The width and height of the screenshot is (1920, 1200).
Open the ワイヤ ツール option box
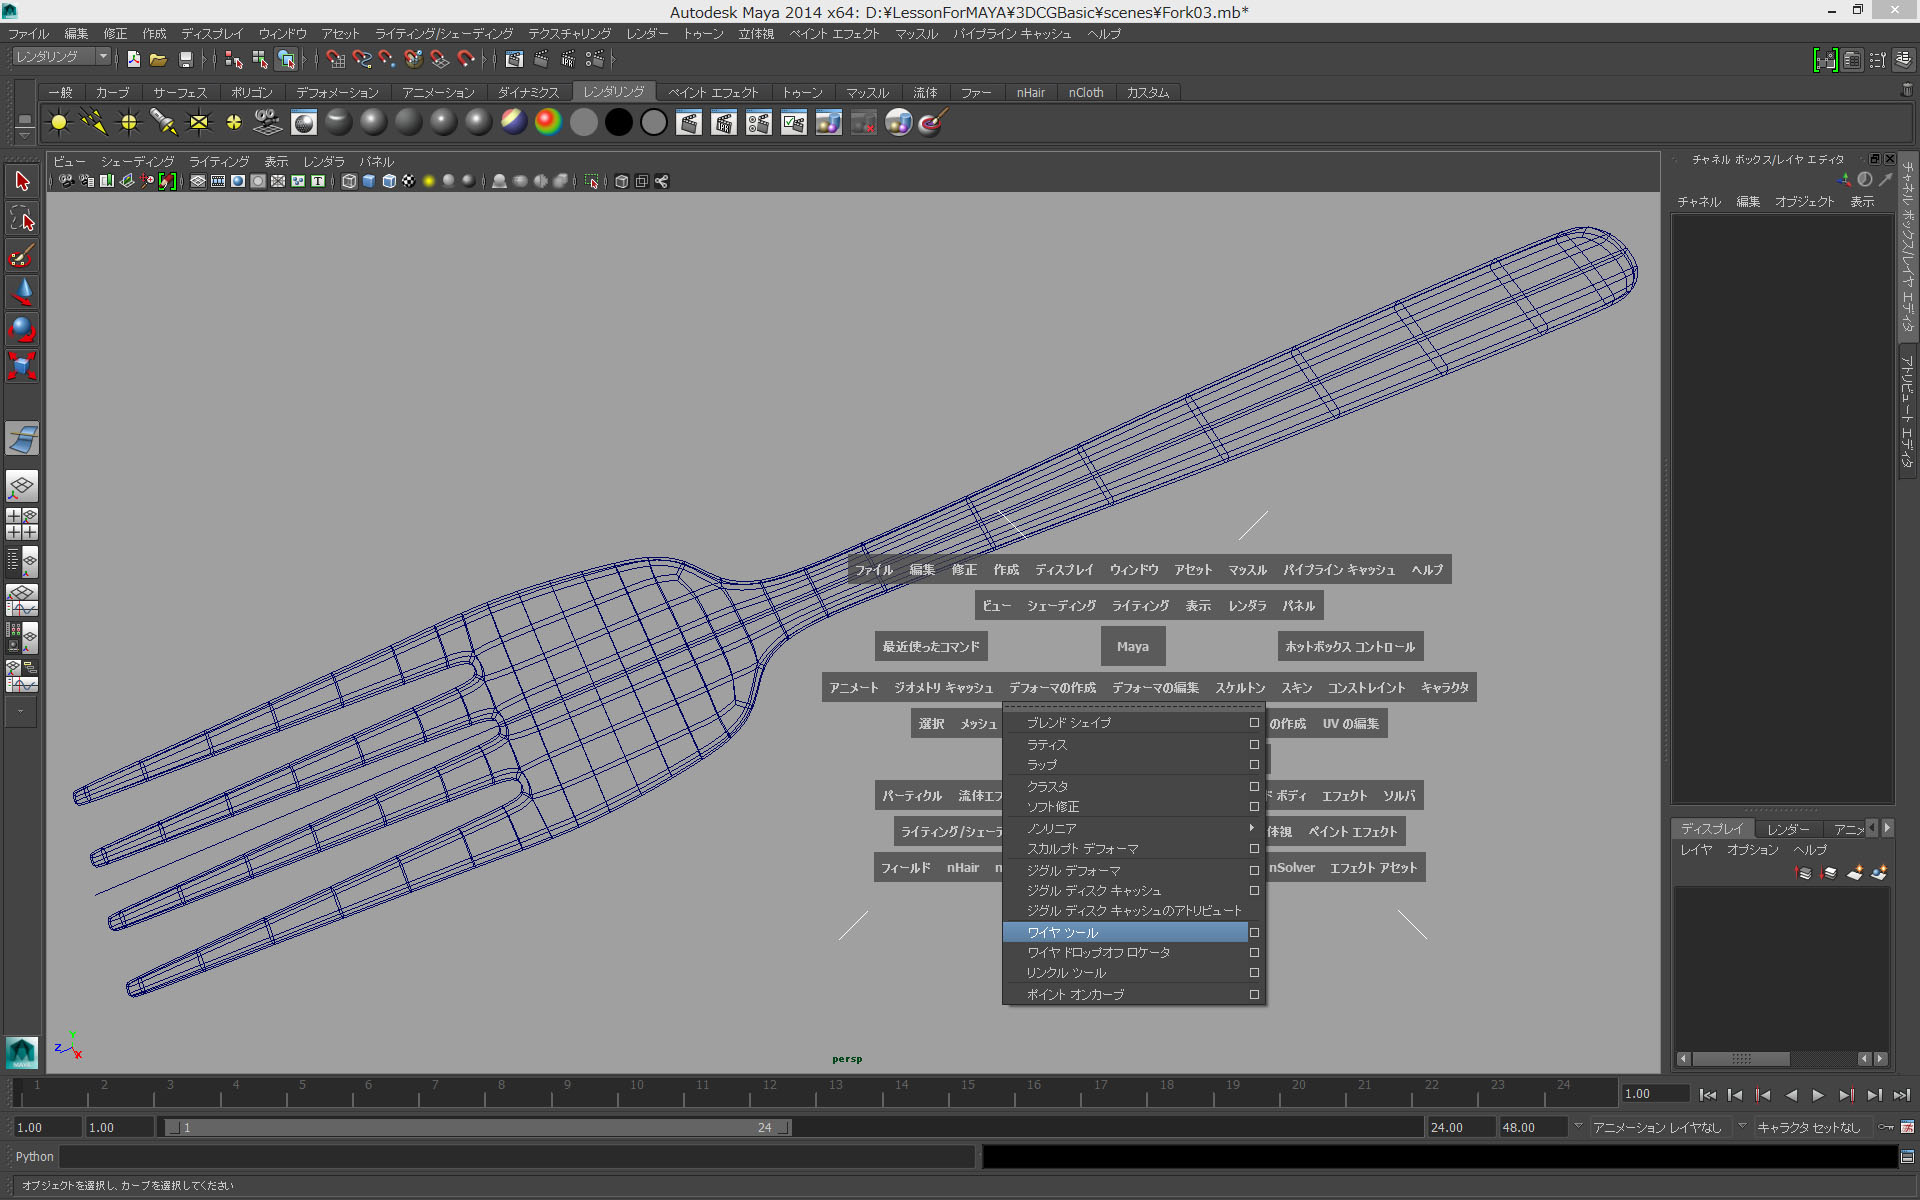[1253, 932]
